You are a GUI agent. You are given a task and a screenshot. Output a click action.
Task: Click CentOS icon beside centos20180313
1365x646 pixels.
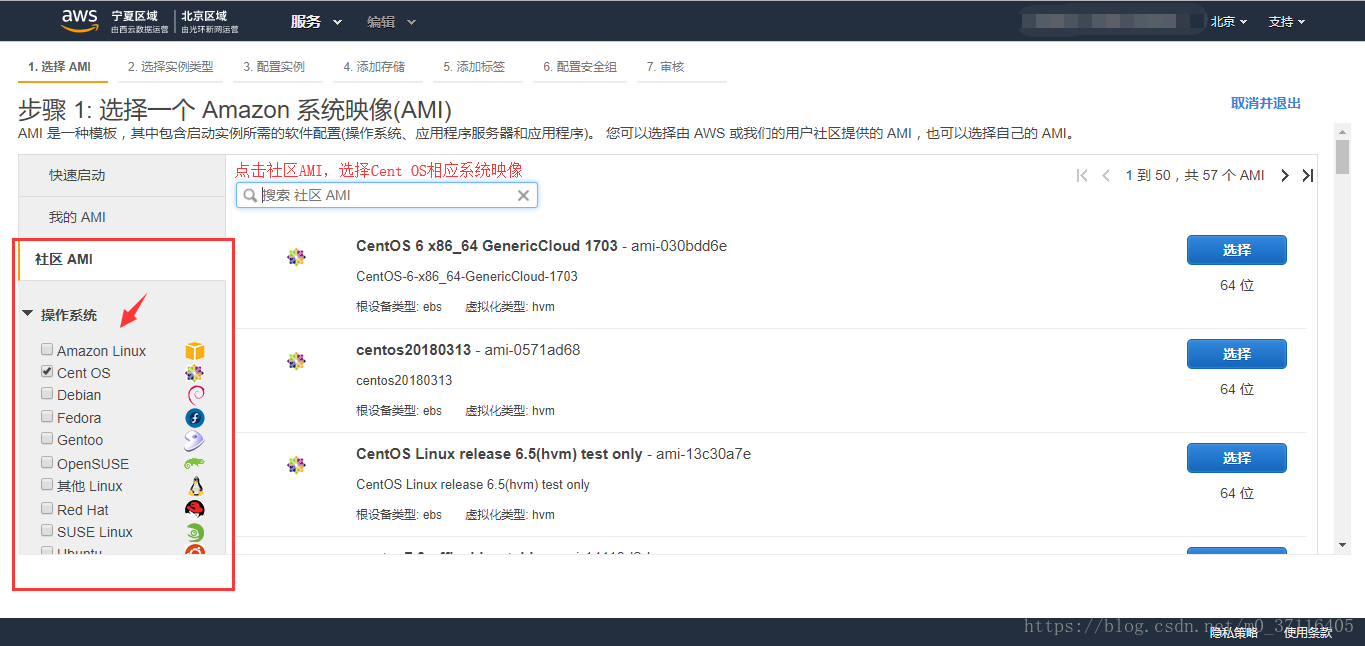point(296,361)
